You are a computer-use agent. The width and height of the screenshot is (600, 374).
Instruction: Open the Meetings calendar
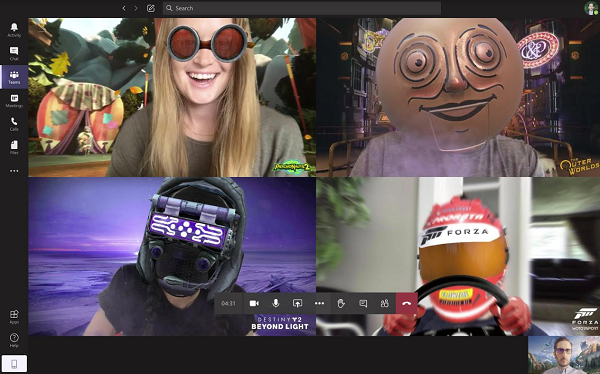(x=14, y=101)
